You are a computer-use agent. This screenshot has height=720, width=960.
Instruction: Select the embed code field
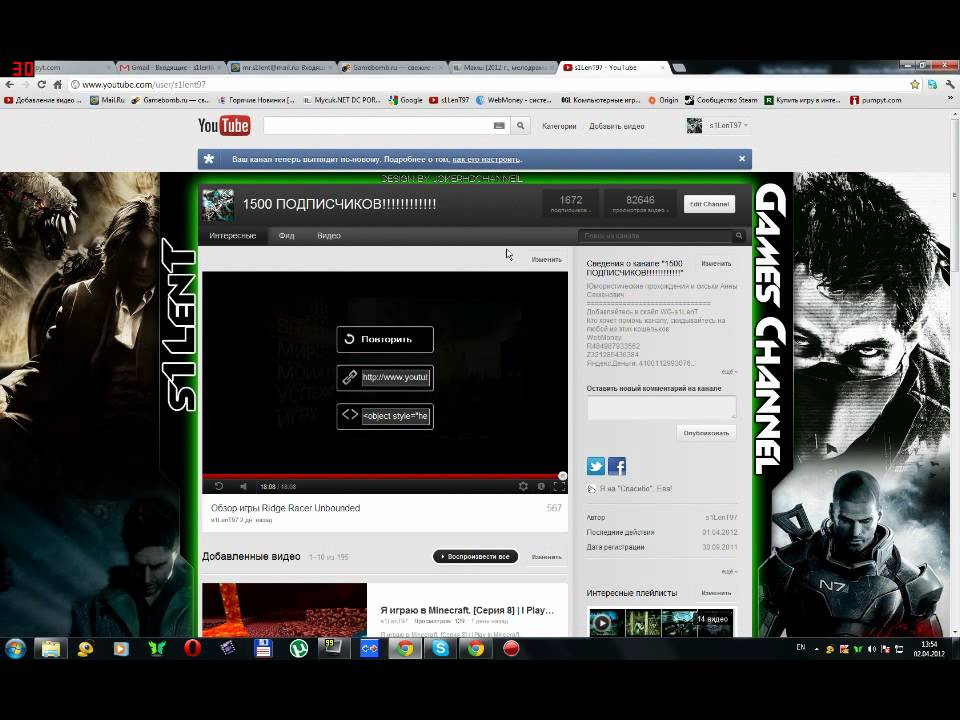coord(395,416)
